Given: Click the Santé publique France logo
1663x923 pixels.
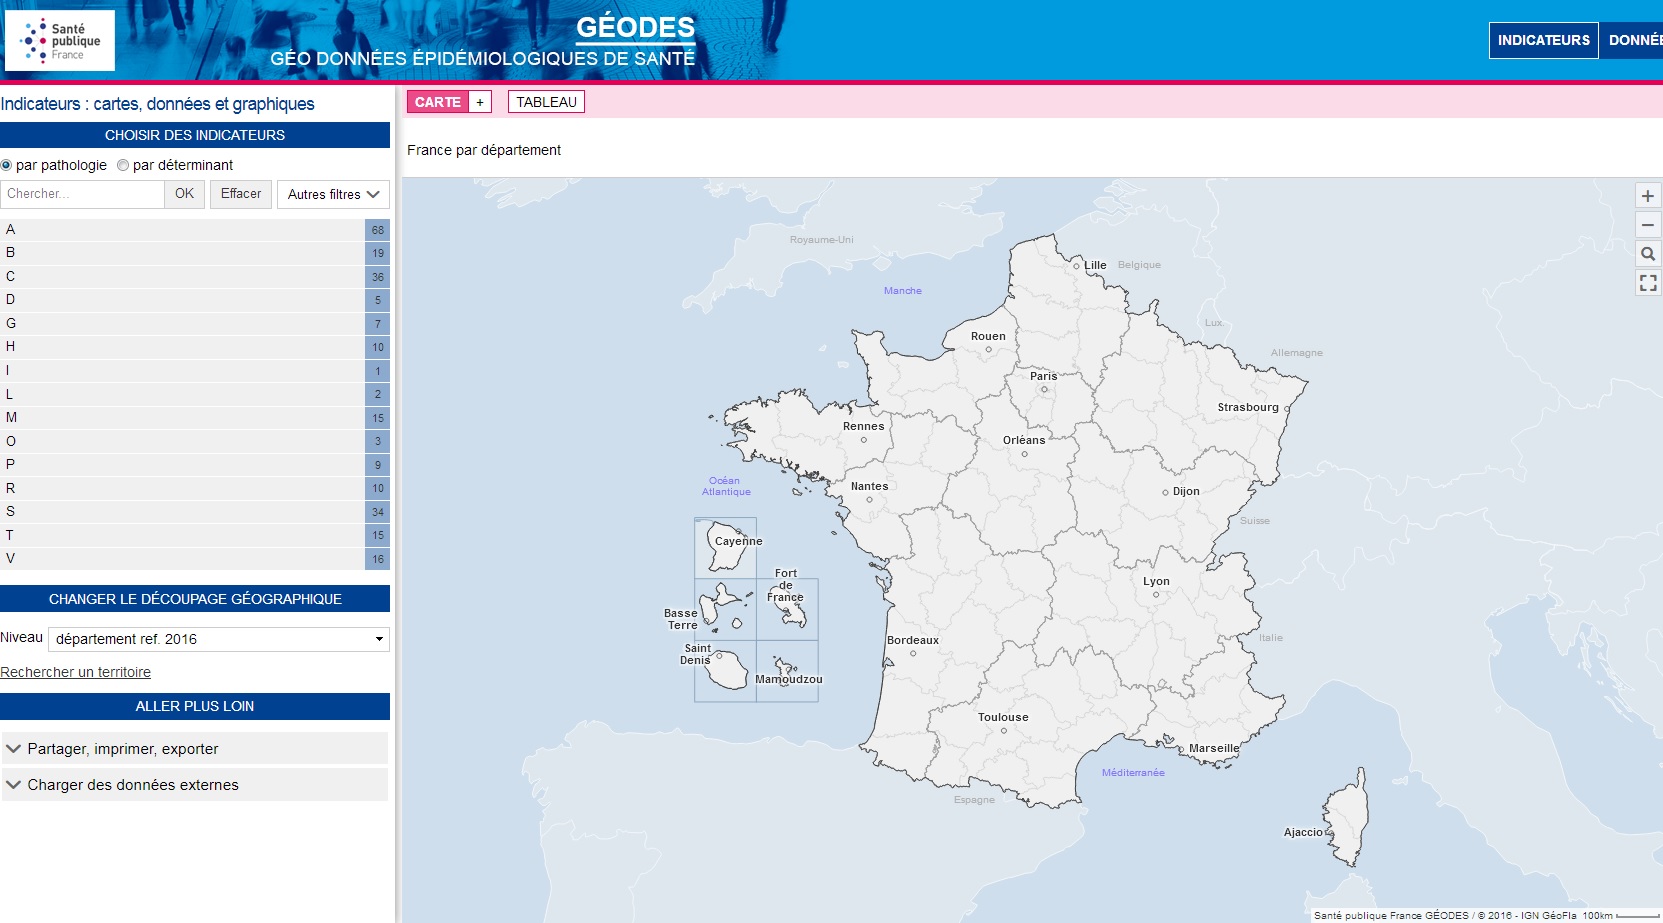Looking at the screenshot, I should [x=60, y=41].
